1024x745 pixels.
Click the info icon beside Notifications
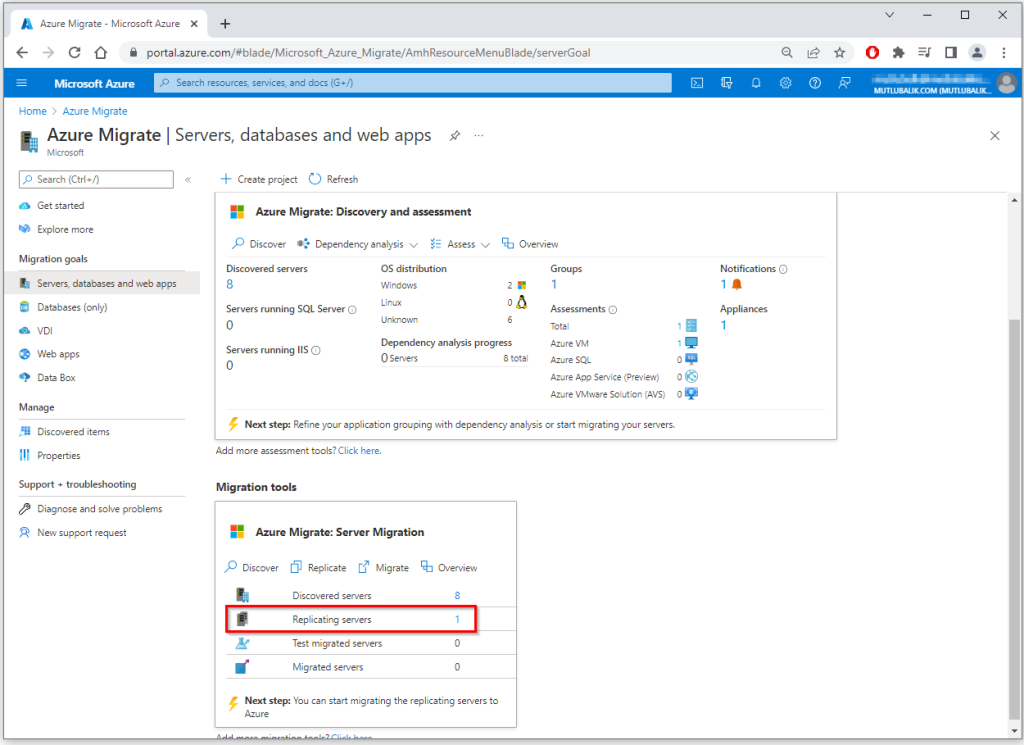[783, 269]
